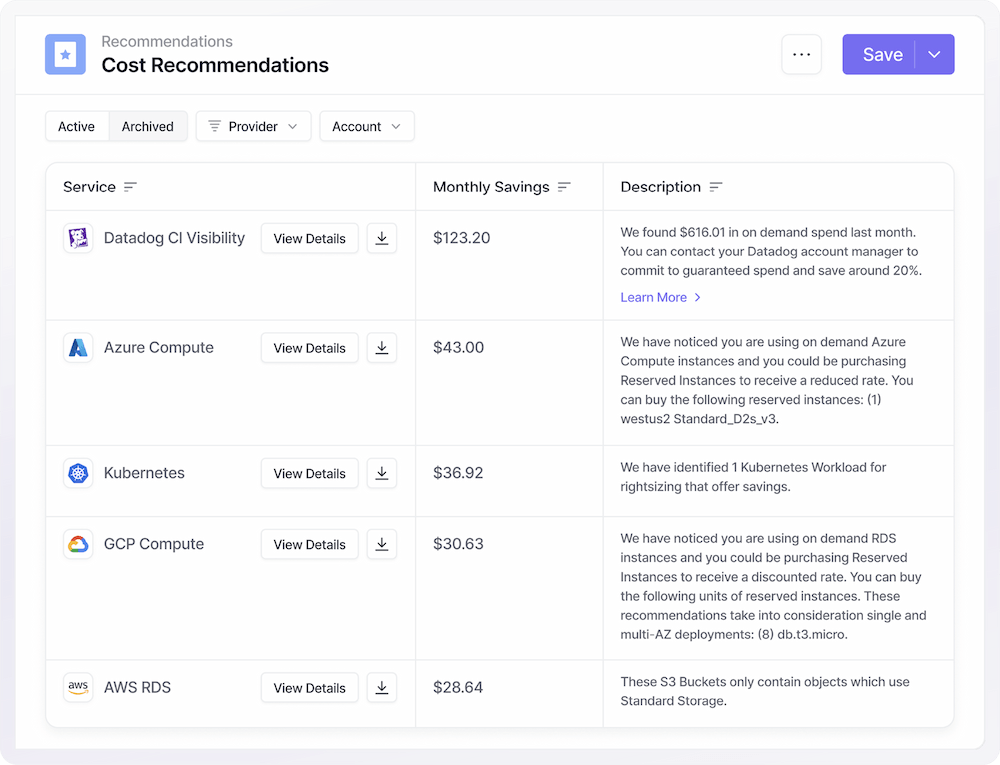View Details for Kubernetes
1000x765 pixels.
tap(309, 474)
